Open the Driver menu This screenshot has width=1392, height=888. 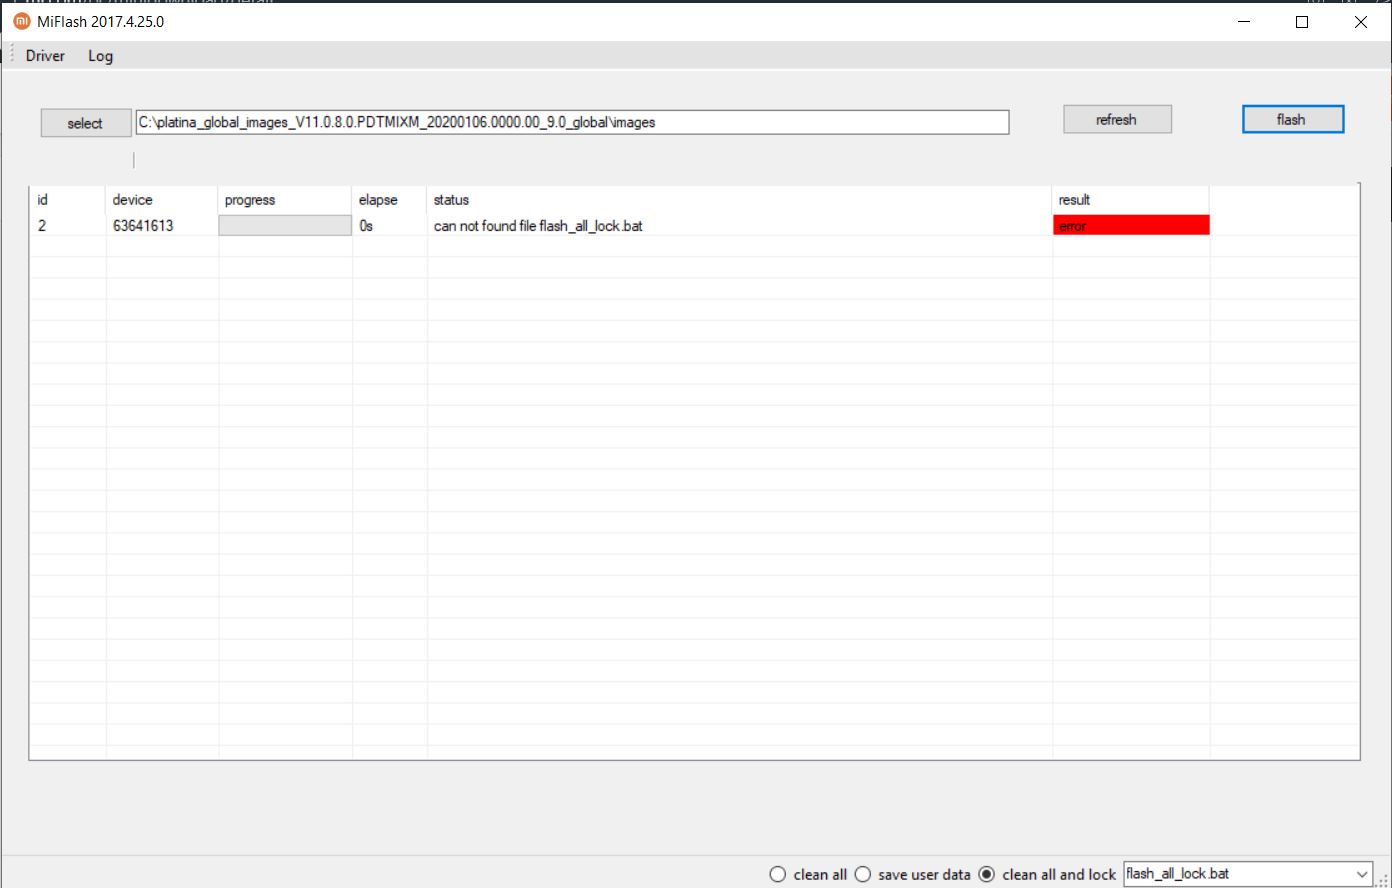pos(45,56)
